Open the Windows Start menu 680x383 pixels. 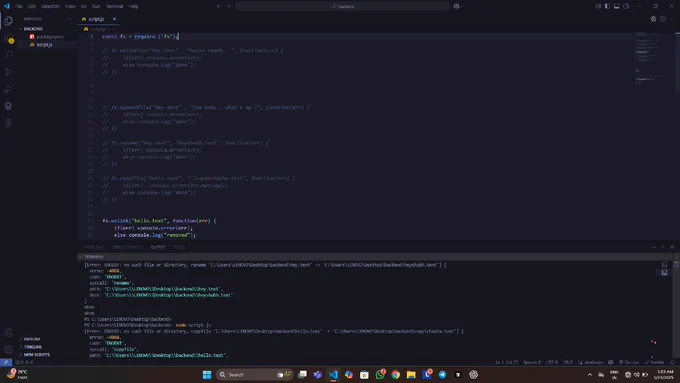(207, 375)
